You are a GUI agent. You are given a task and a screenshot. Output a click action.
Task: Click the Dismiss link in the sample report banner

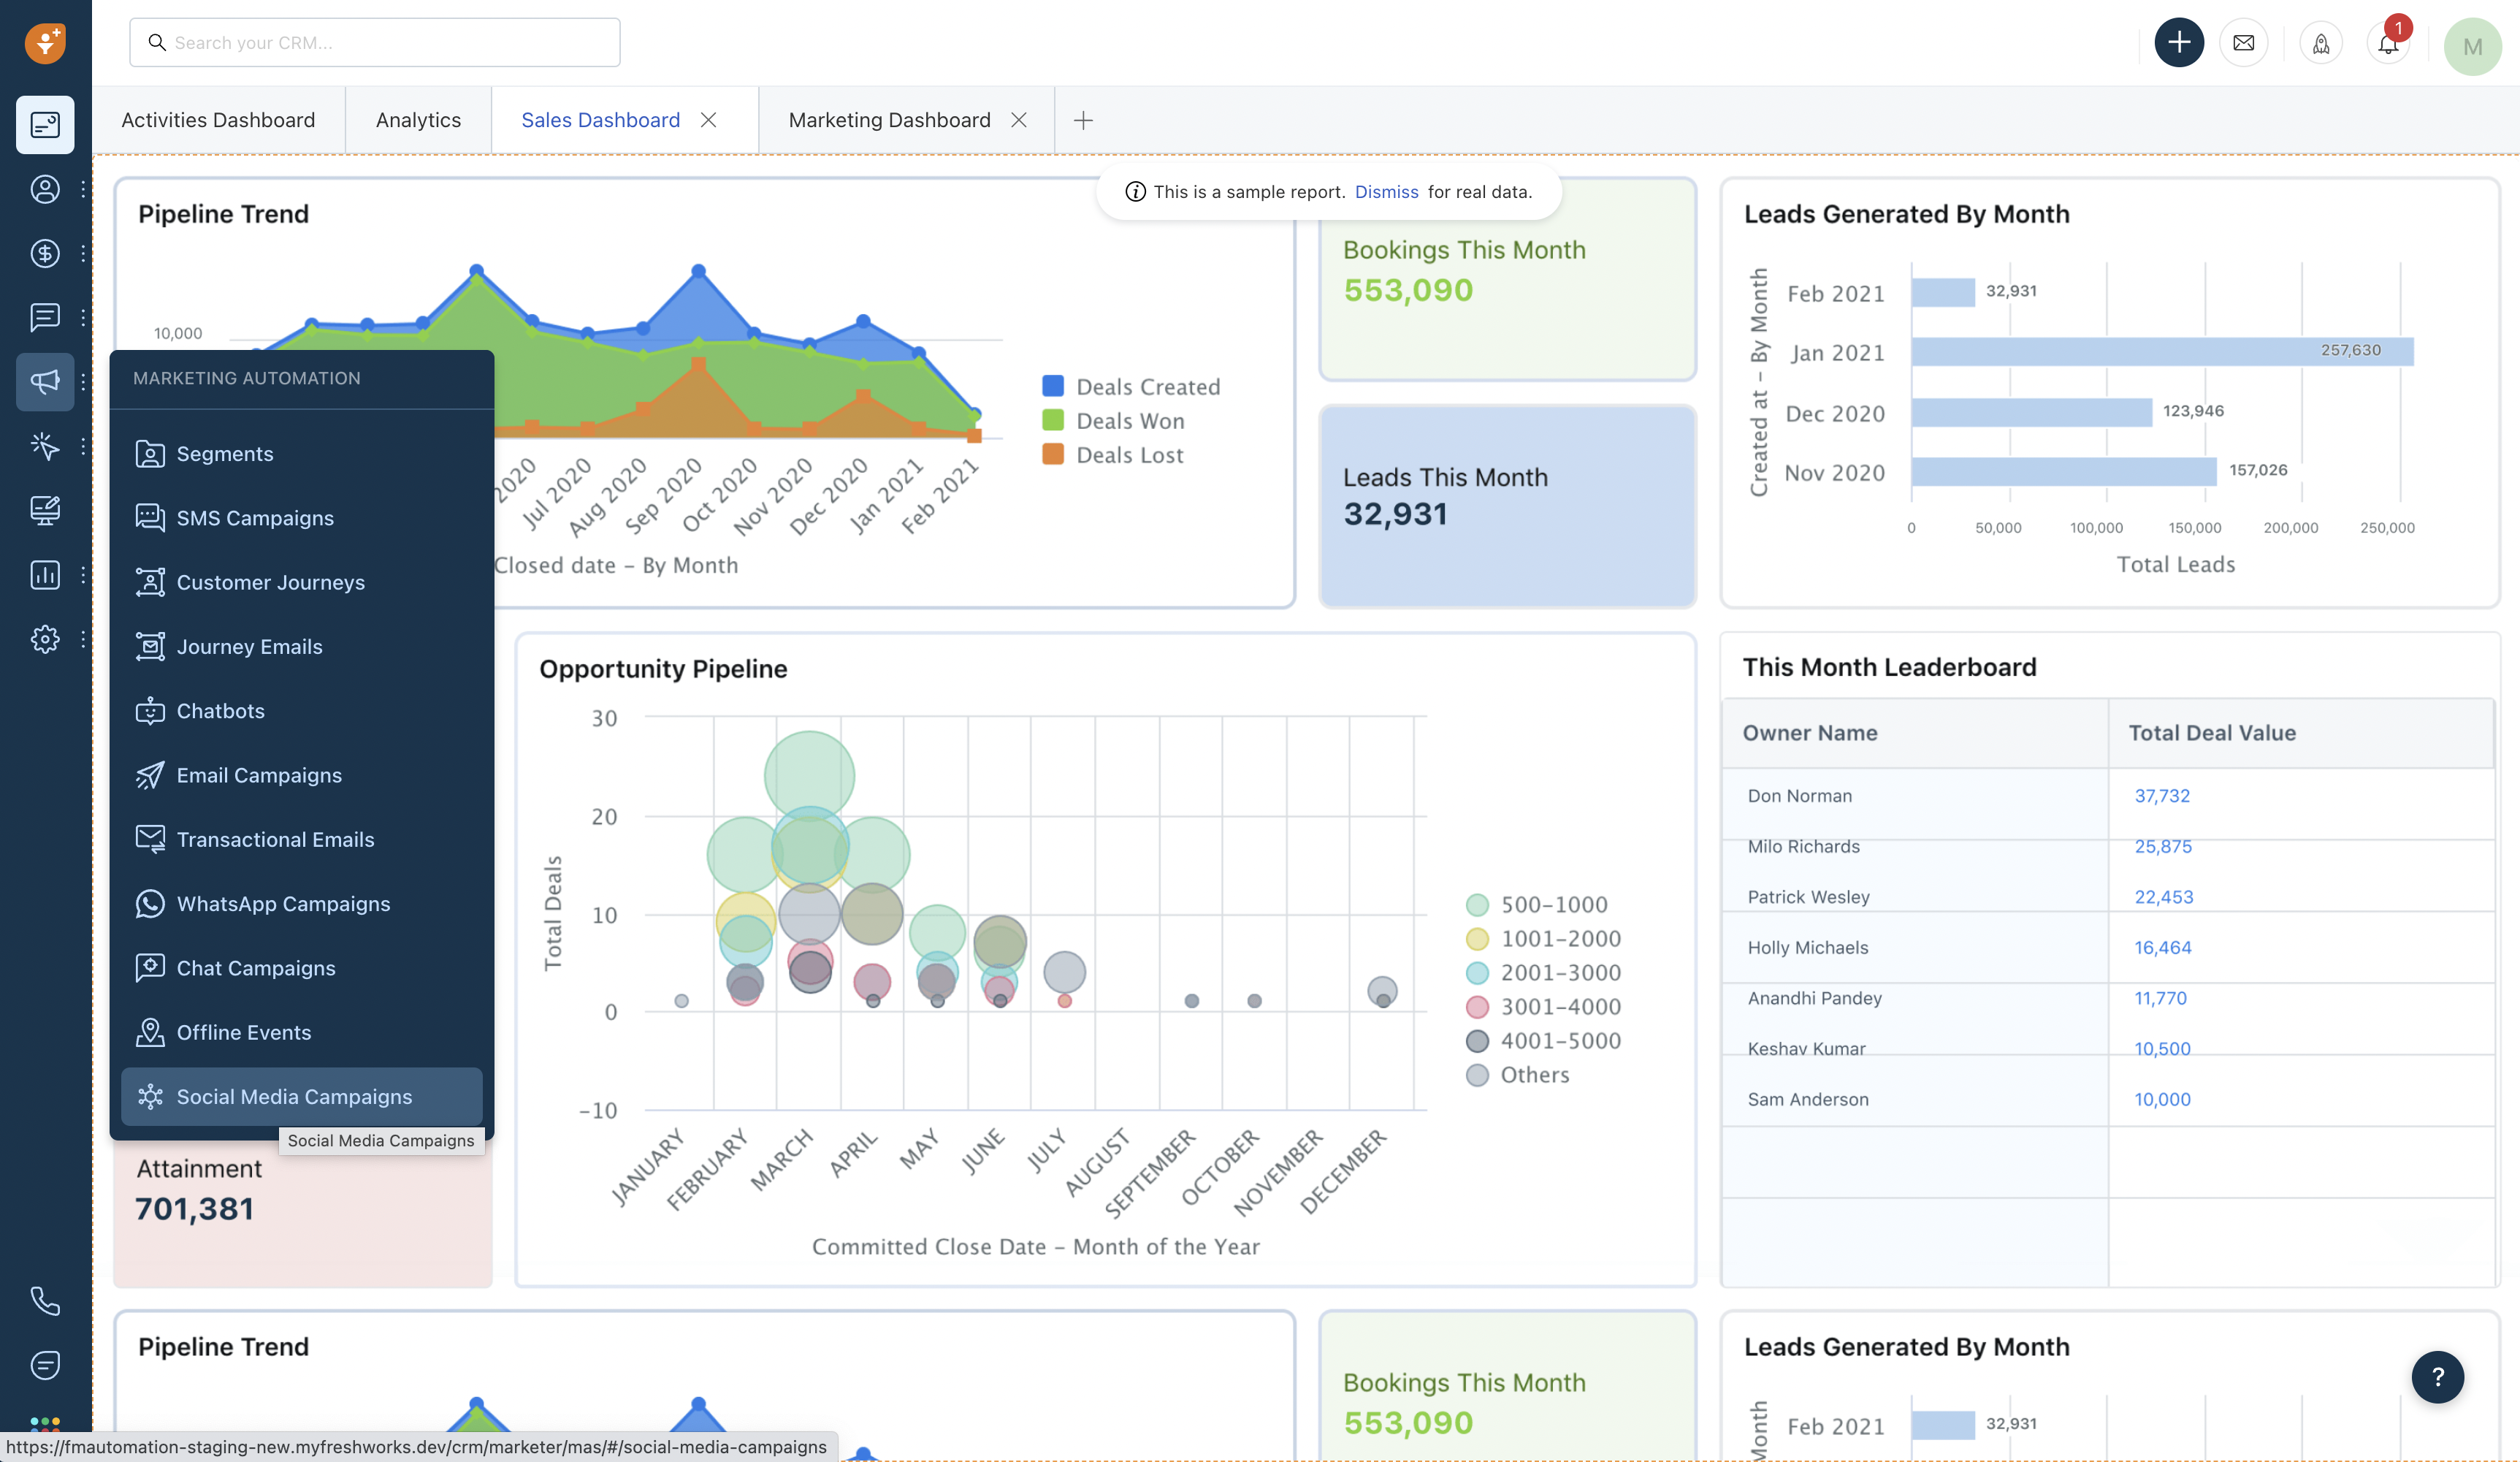coord(1386,192)
